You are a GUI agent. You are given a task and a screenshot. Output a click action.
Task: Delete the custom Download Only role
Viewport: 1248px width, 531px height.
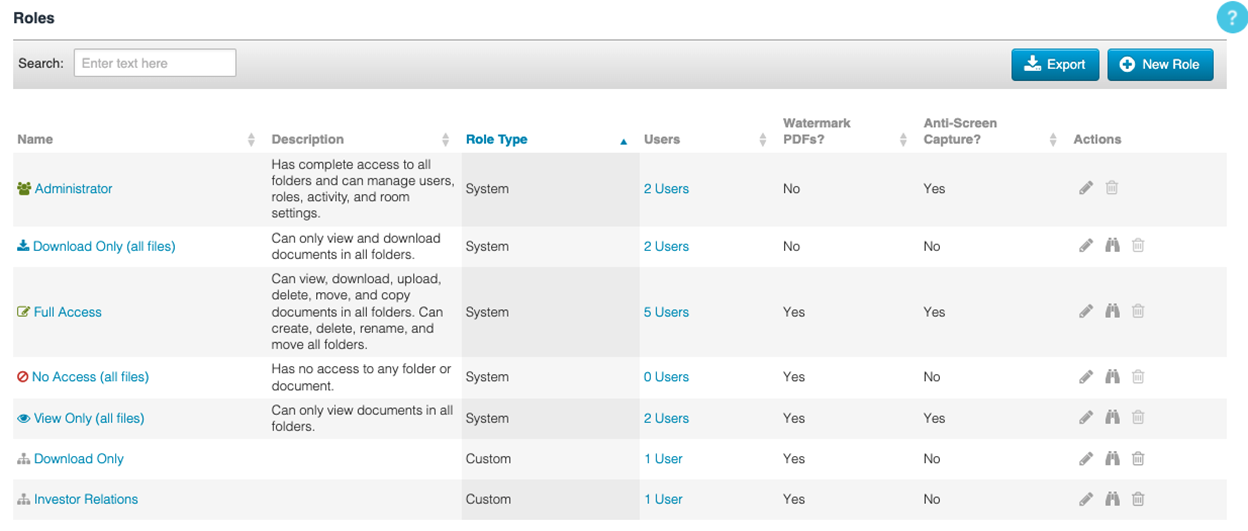point(1138,459)
